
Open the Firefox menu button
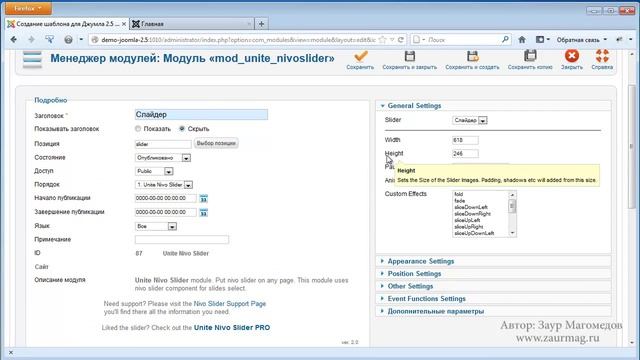click(x=28, y=8)
